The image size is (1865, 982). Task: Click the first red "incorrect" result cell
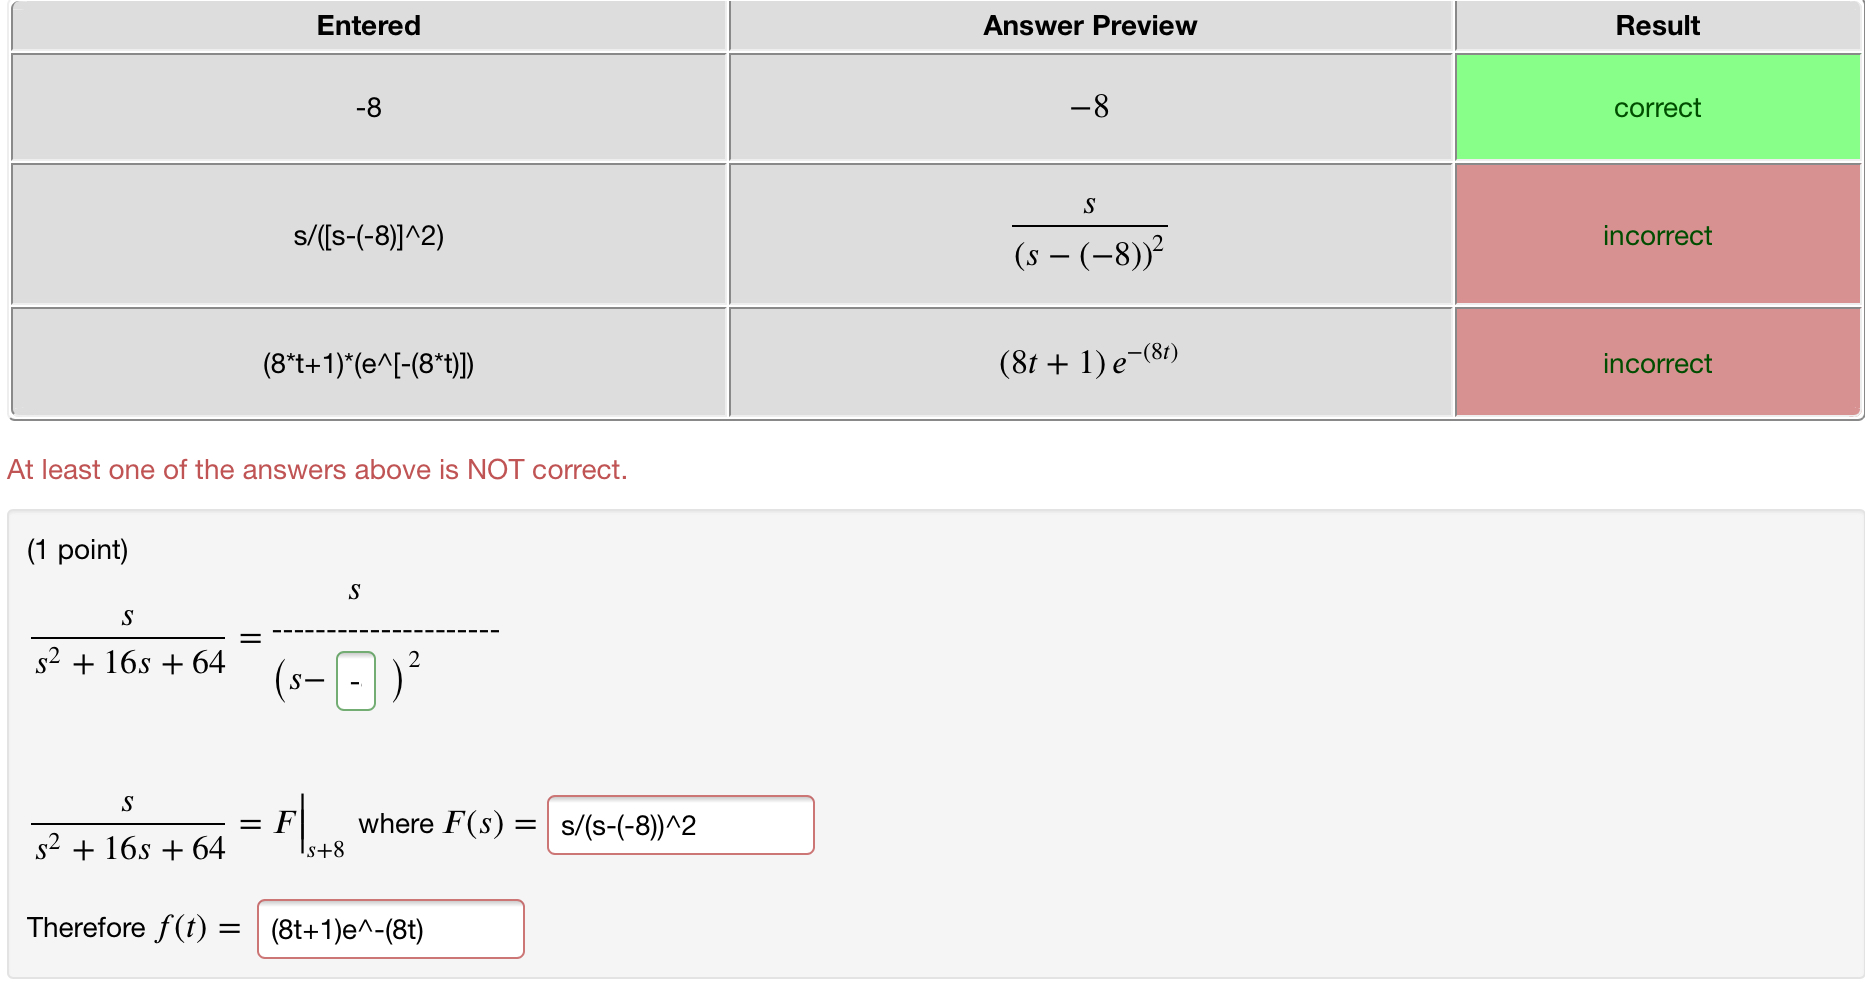[1656, 234]
